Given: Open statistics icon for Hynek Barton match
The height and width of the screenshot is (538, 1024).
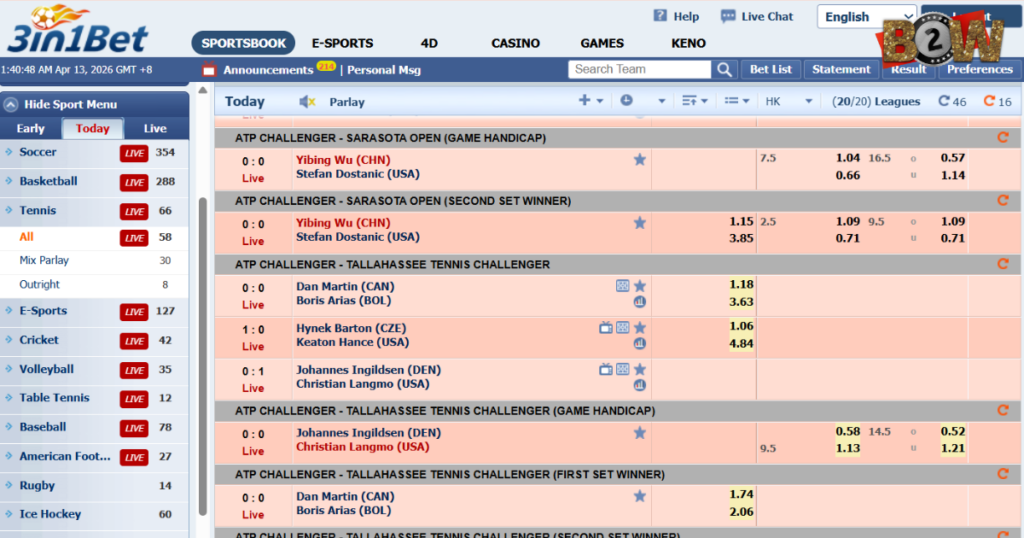Looking at the screenshot, I should 639,343.
